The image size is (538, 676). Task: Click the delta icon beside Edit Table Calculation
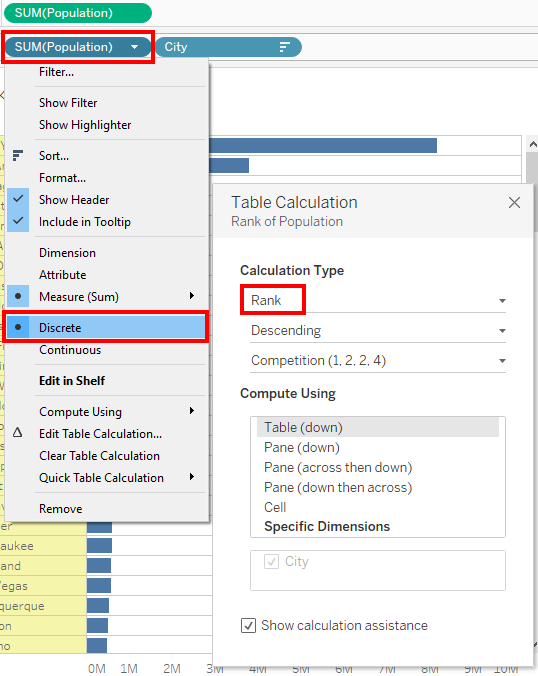pos(17,433)
